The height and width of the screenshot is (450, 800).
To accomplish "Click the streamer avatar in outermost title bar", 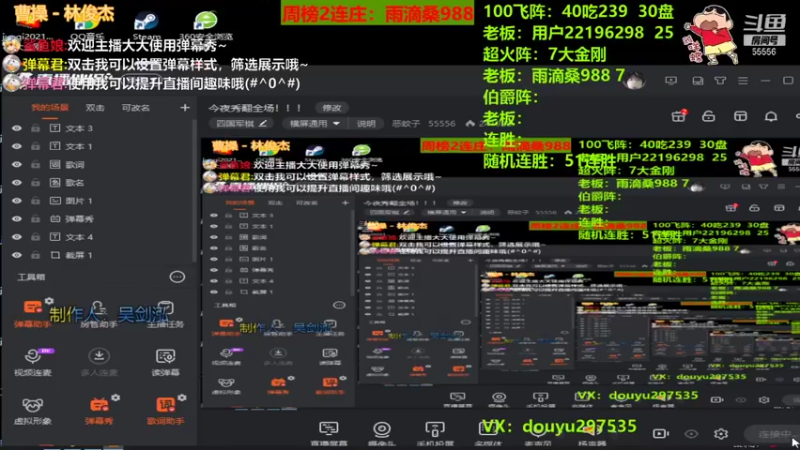I will pos(635,81).
